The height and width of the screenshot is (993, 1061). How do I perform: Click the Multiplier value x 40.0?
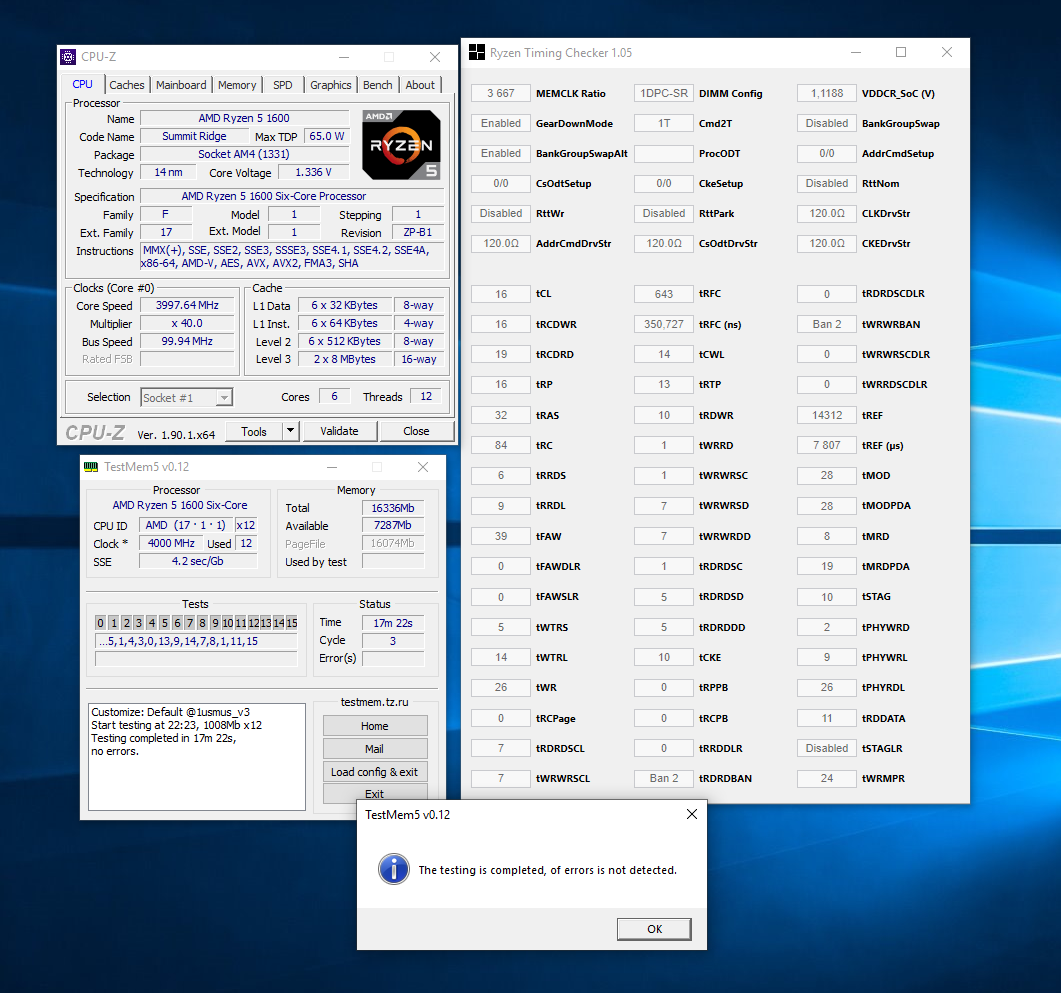187,323
